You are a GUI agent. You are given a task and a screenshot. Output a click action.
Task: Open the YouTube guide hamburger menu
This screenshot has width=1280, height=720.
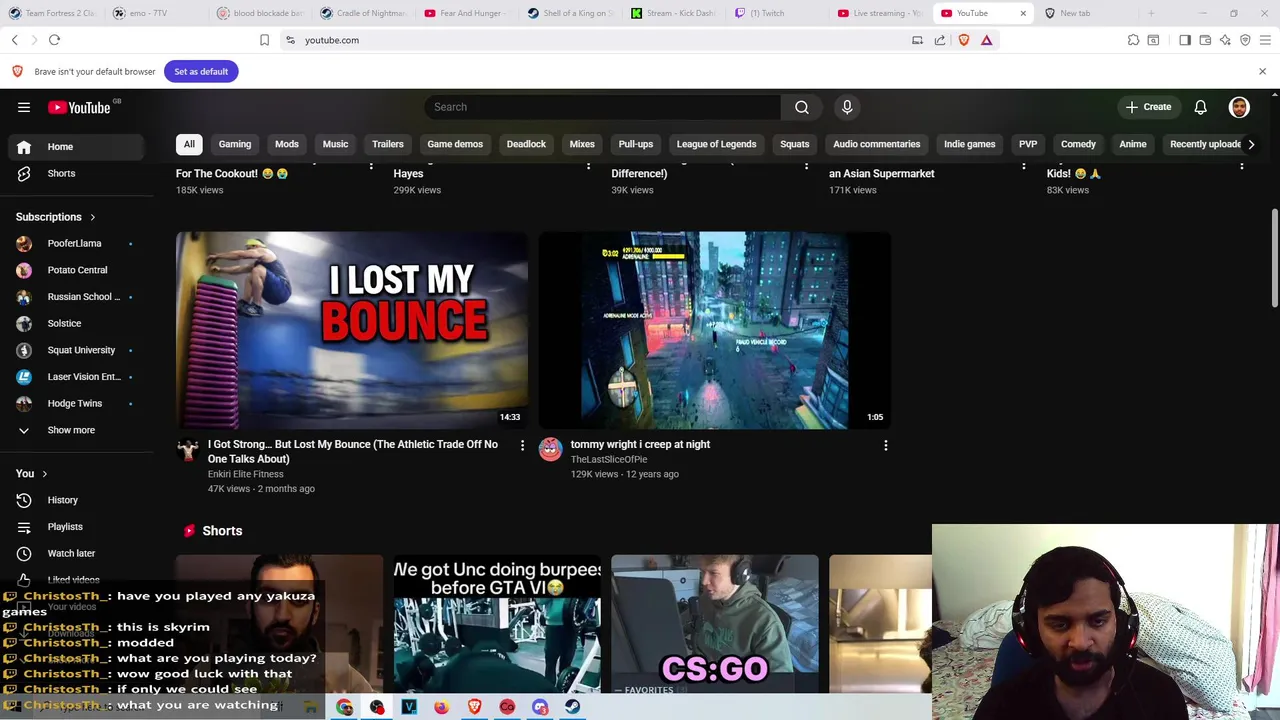pos(24,107)
